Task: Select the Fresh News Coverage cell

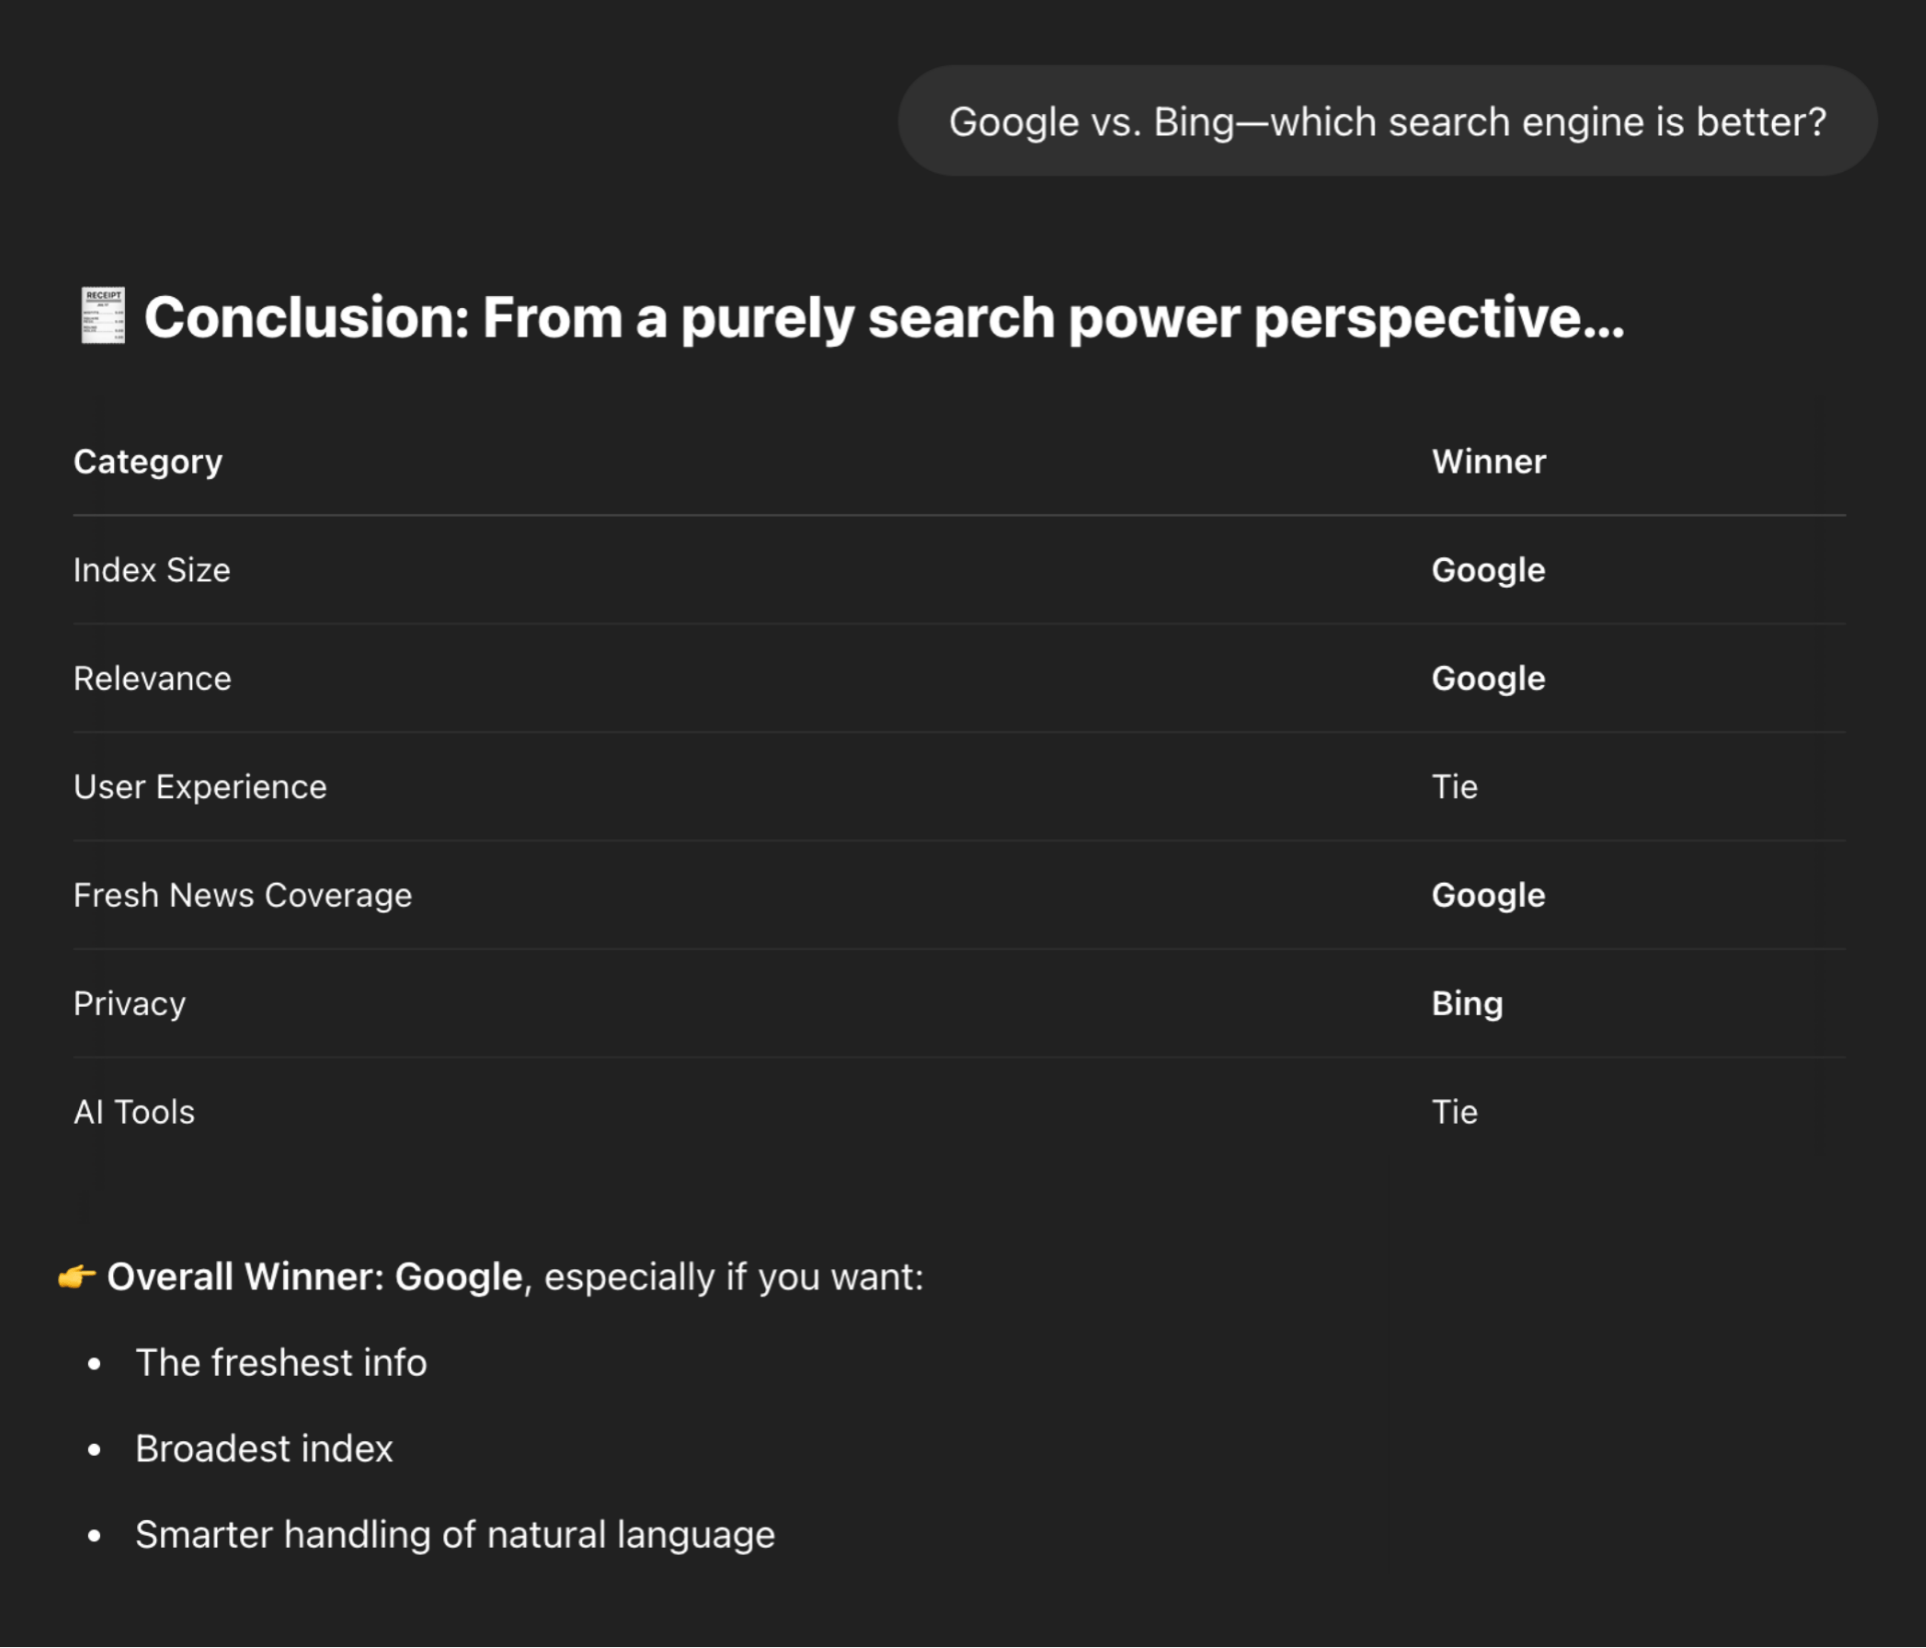Action: (x=242, y=895)
